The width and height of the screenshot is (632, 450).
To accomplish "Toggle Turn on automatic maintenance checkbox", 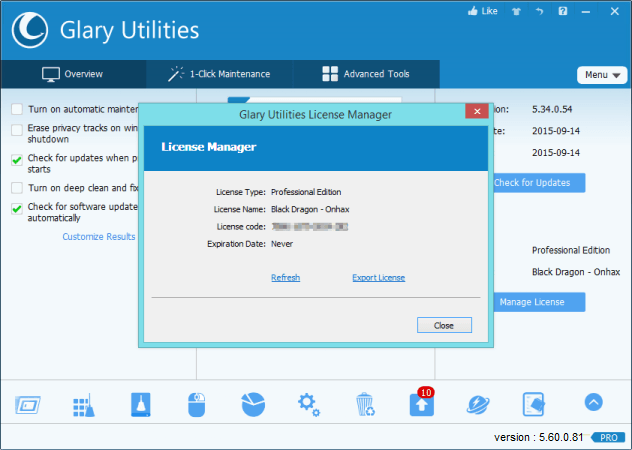I will point(17,109).
